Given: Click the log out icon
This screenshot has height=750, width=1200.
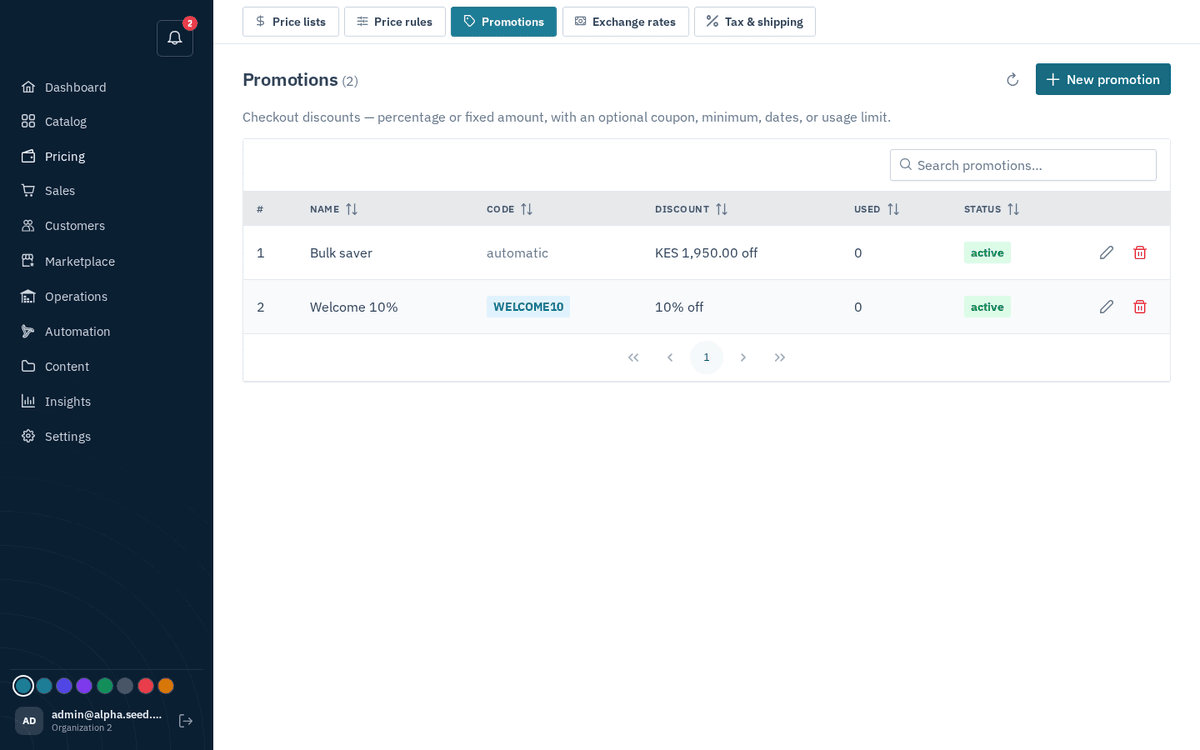Looking at the screenshot, I should click(x=185, y=721).
